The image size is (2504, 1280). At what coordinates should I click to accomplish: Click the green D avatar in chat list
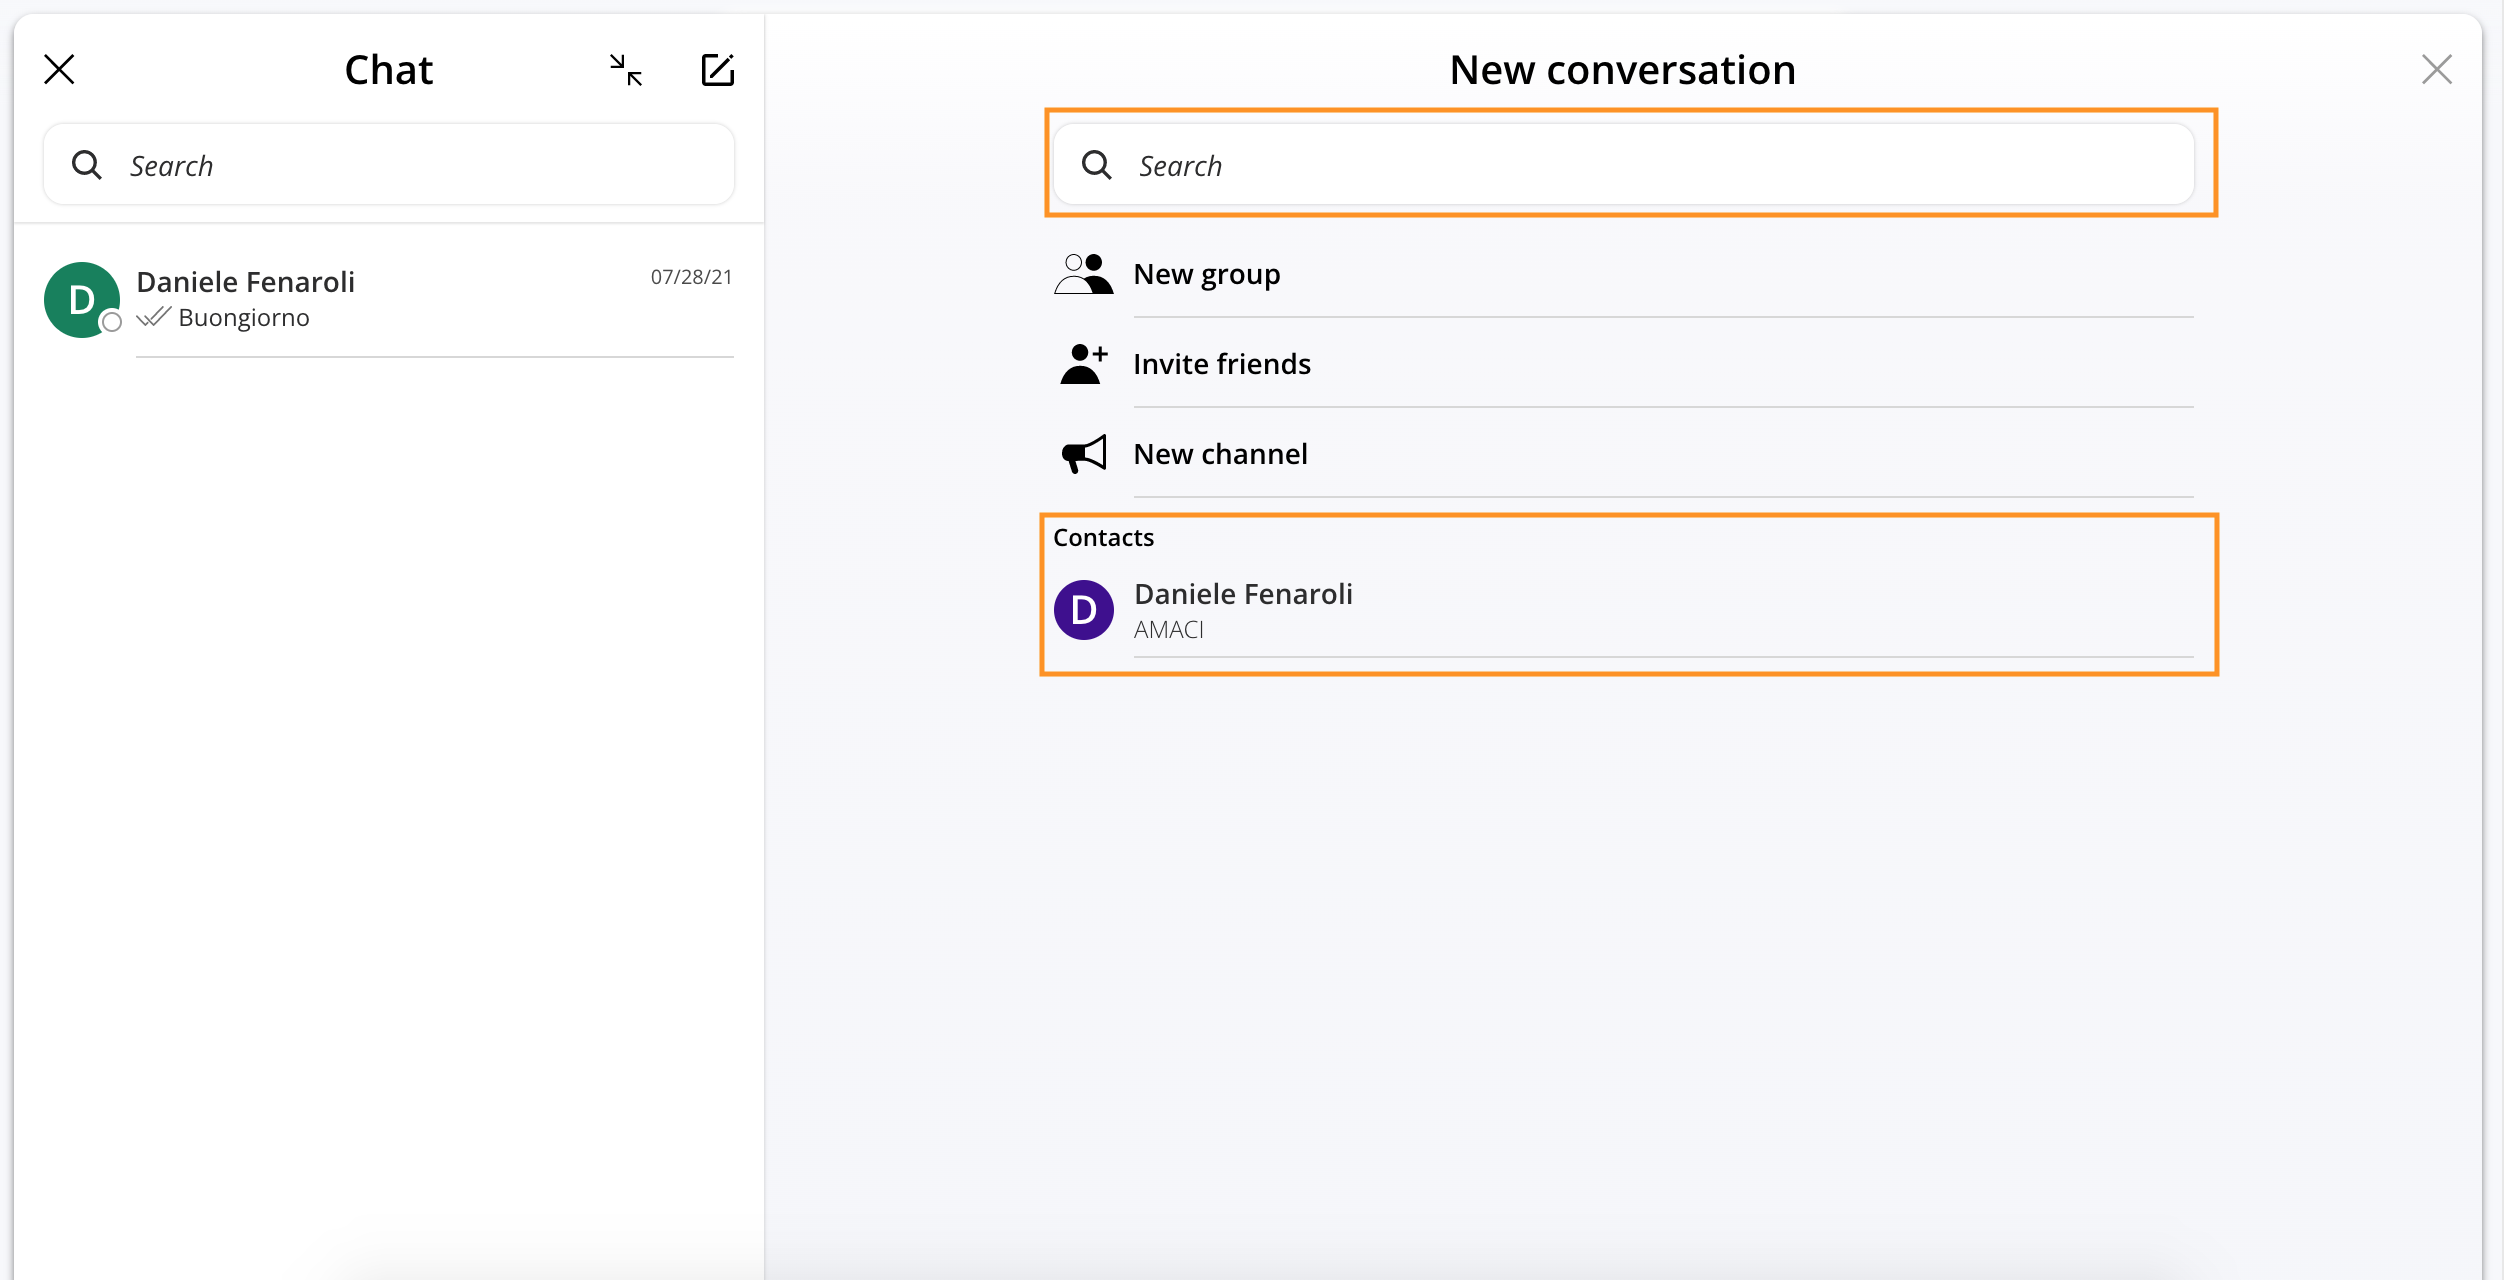(x=81, y=300)
